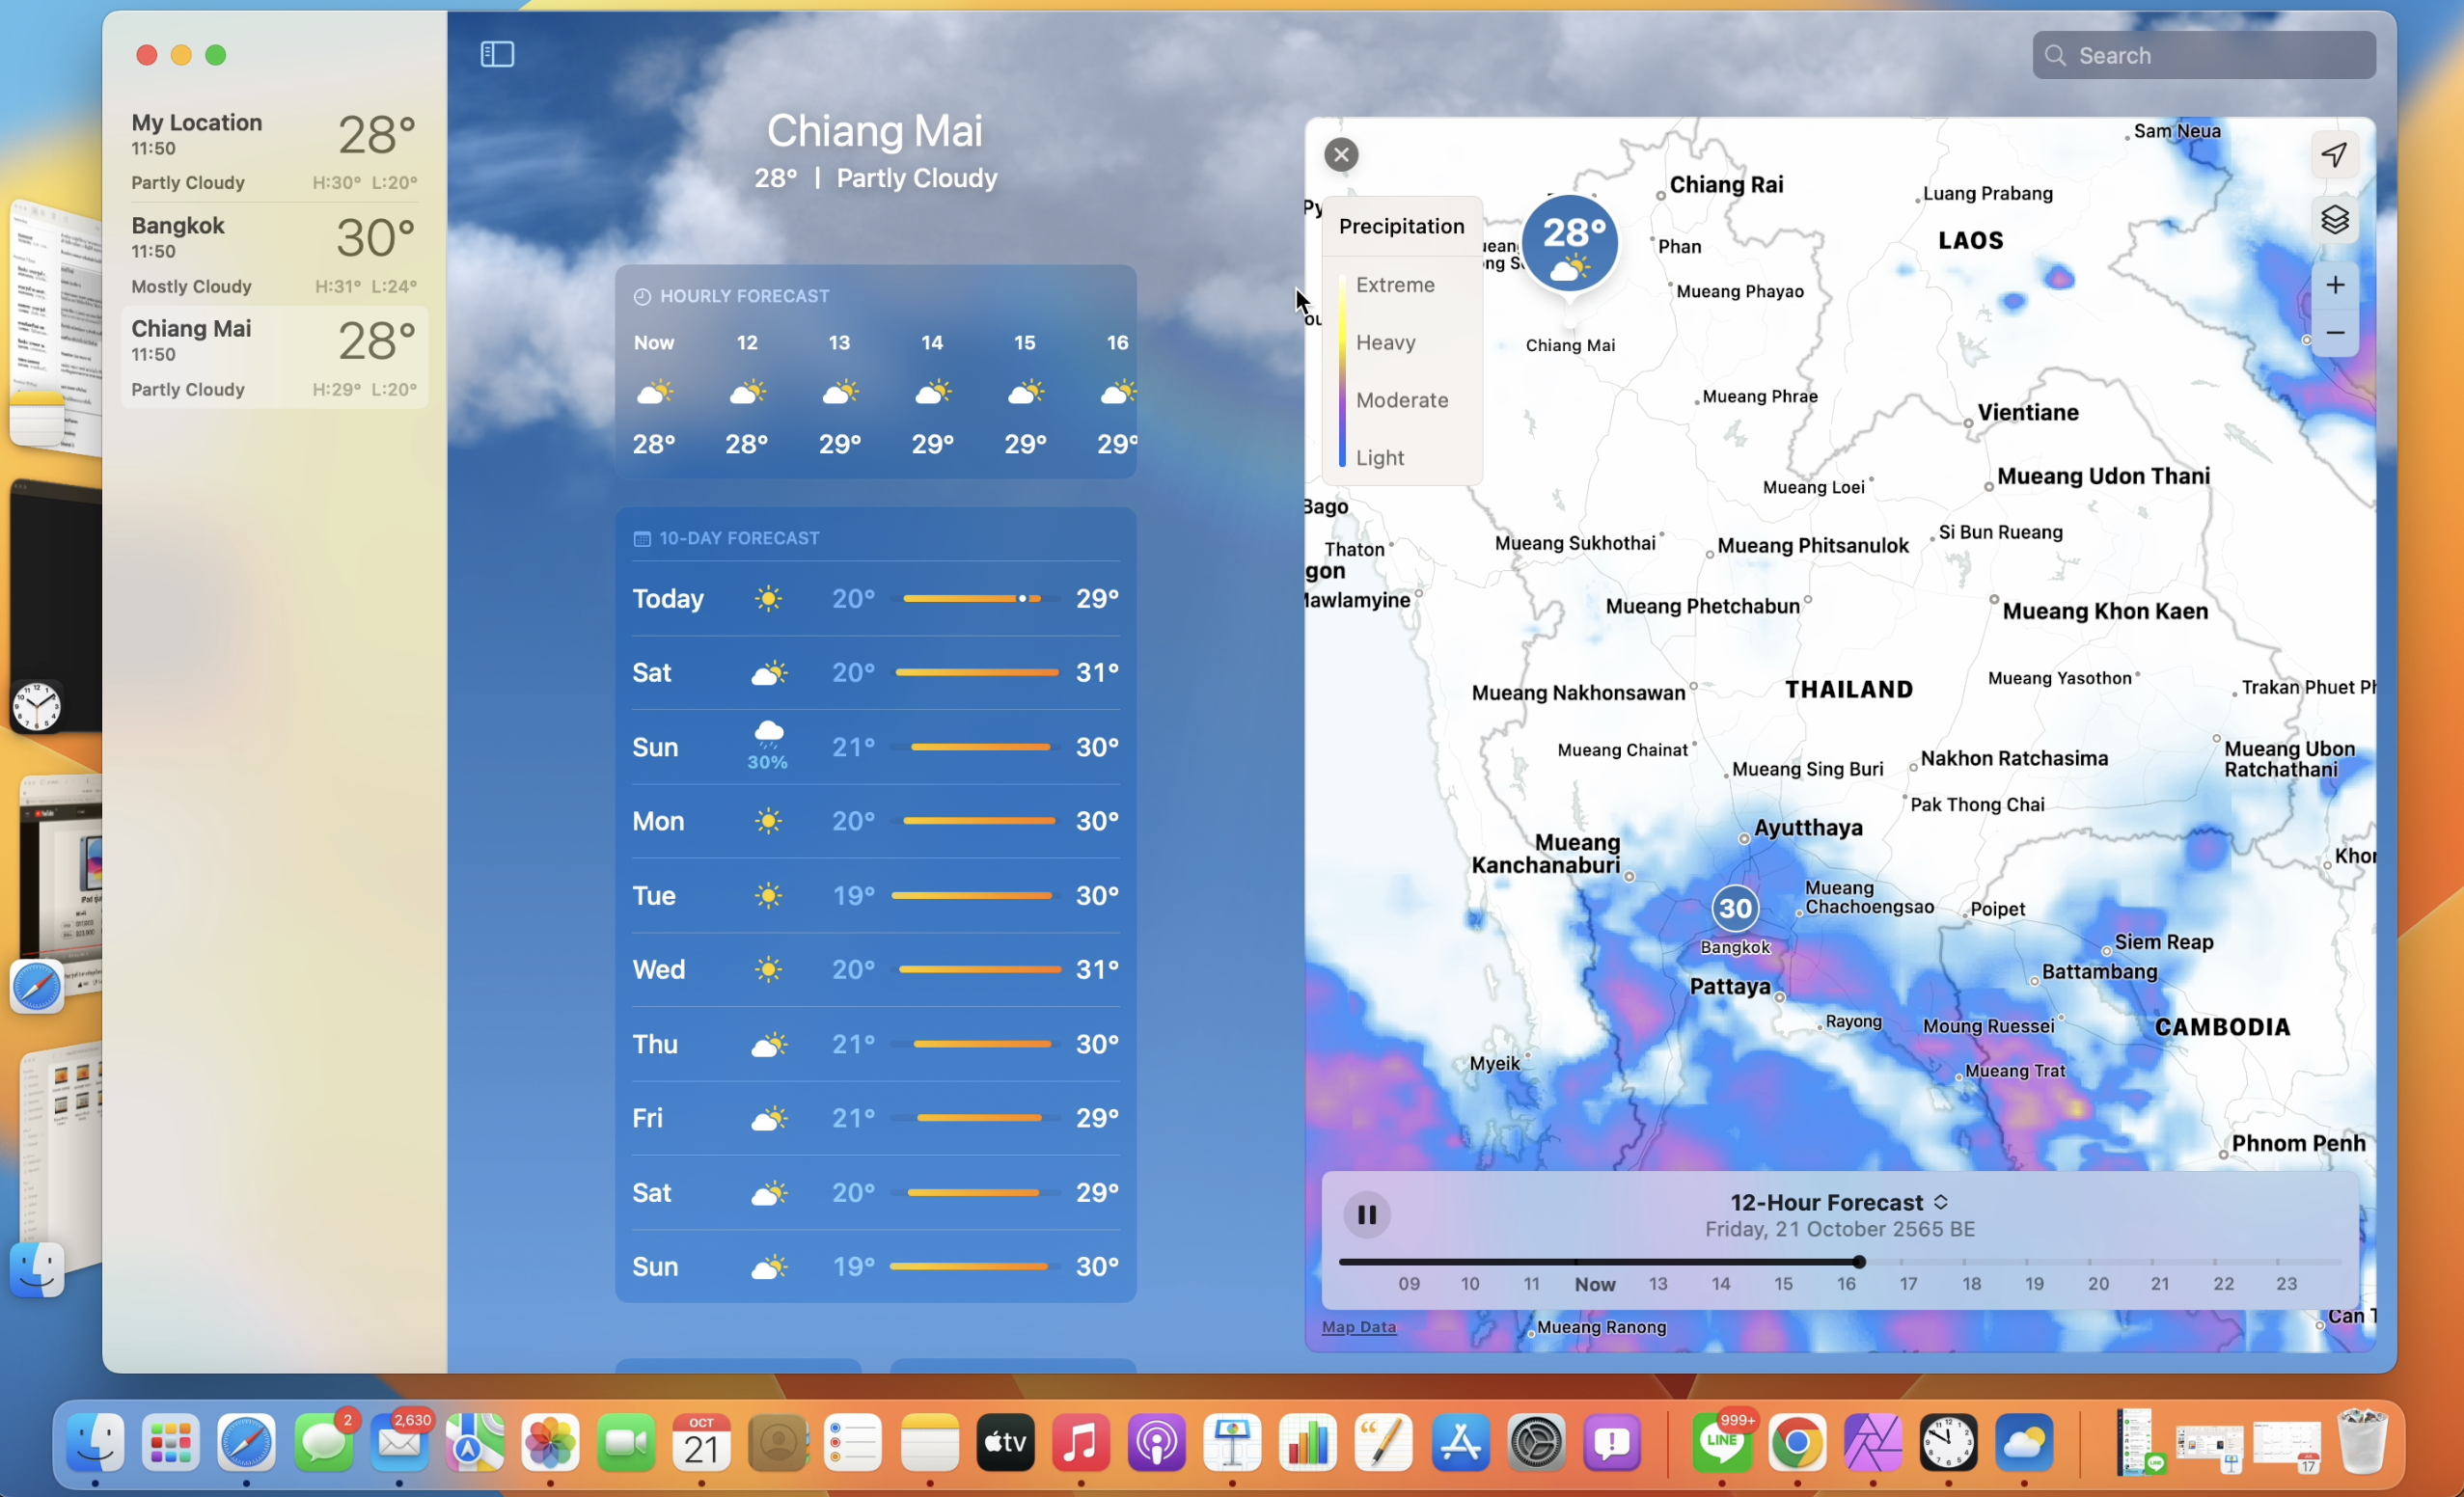
Task: Click the Chiang Mai 28° map marker
Action: pyautogui.click(x=1569, y=244)
